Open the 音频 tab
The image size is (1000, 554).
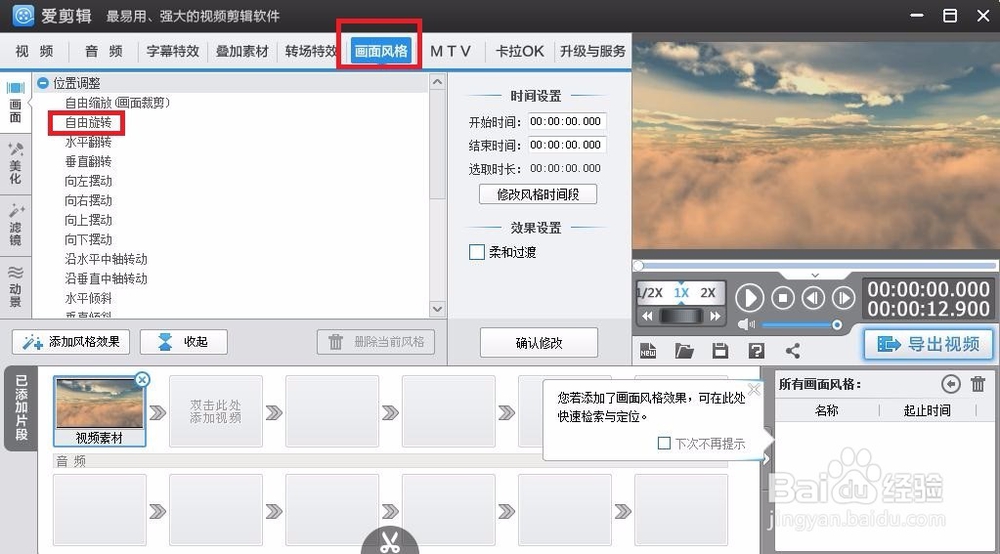103,51
